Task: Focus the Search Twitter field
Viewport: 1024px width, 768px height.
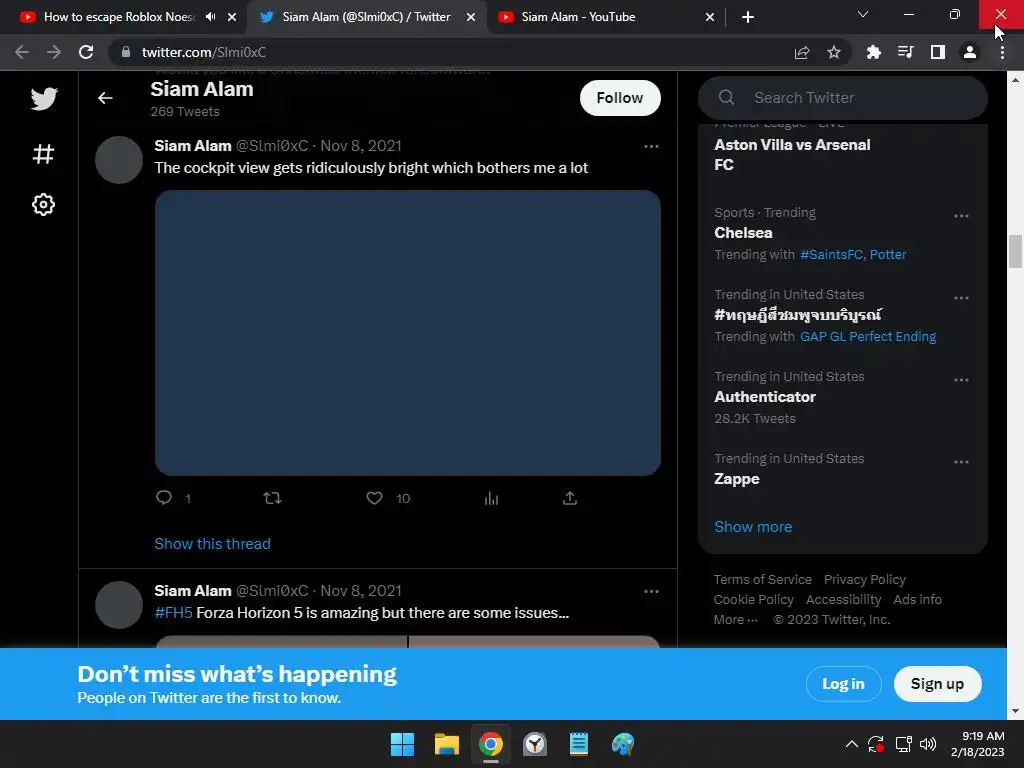Action: click(x=842, y=98)
